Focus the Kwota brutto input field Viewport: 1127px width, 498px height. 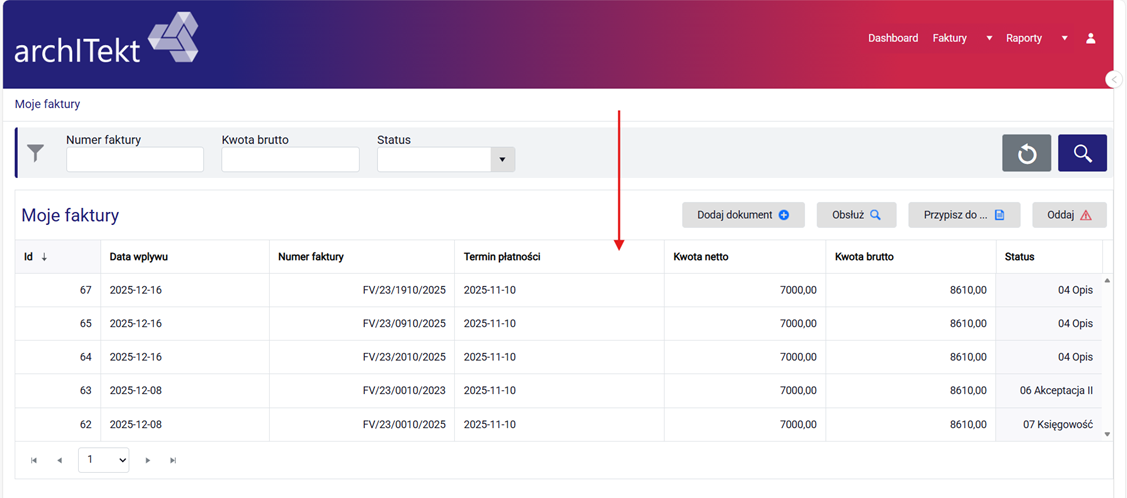pyautogui.click(x=290, y=160)
